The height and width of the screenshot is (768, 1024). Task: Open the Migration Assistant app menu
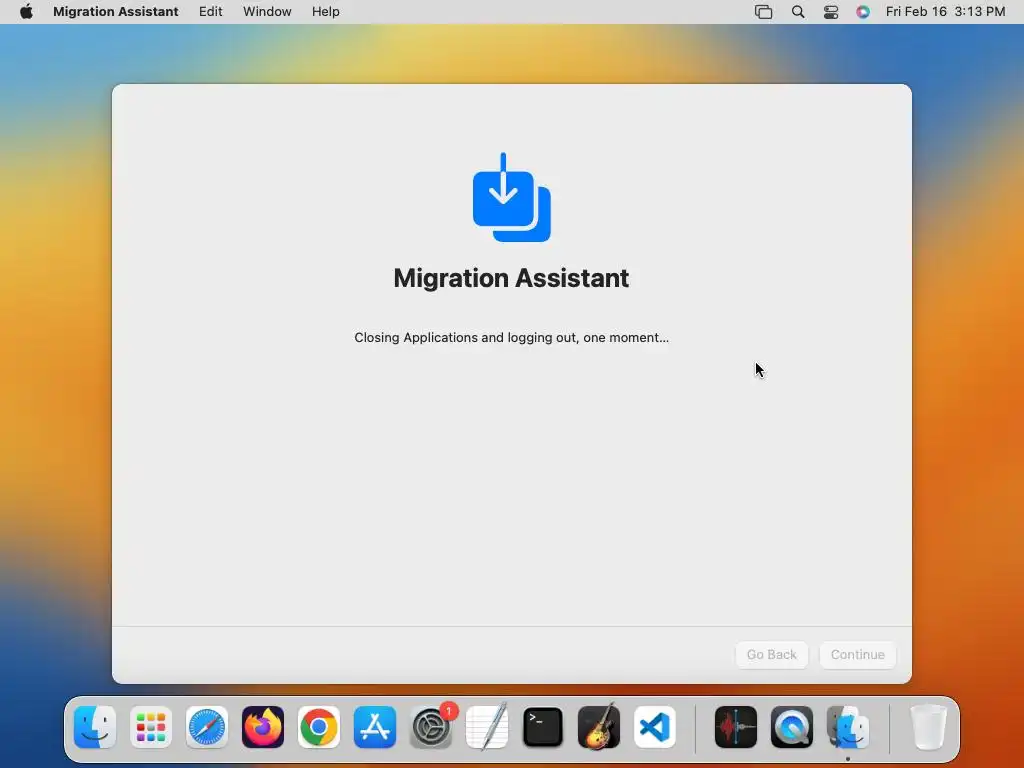[116, 12]
